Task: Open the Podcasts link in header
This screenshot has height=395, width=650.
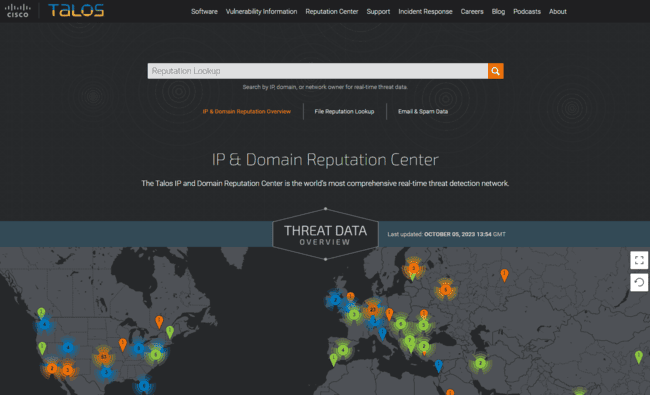Action: coord(527,12)
